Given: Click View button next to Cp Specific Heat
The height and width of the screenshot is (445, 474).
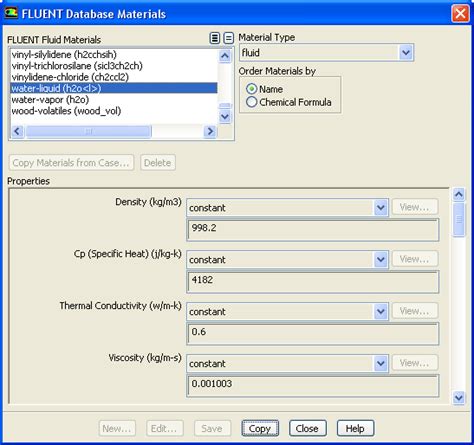Looking at the screenshot, I should (415, 259).
